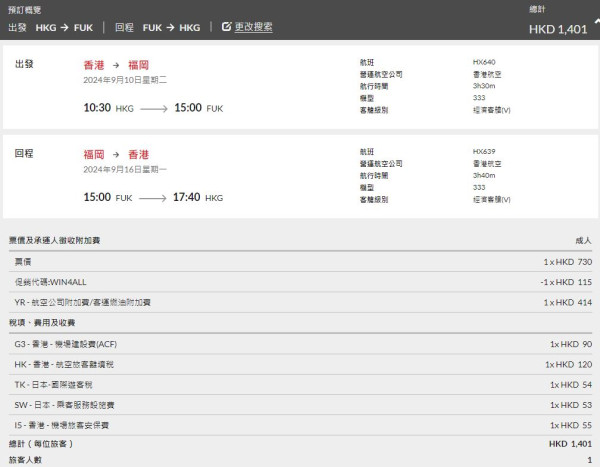Select return departure time 15:00 FUK
Screen dimensions: 600x467
point(108,198)
